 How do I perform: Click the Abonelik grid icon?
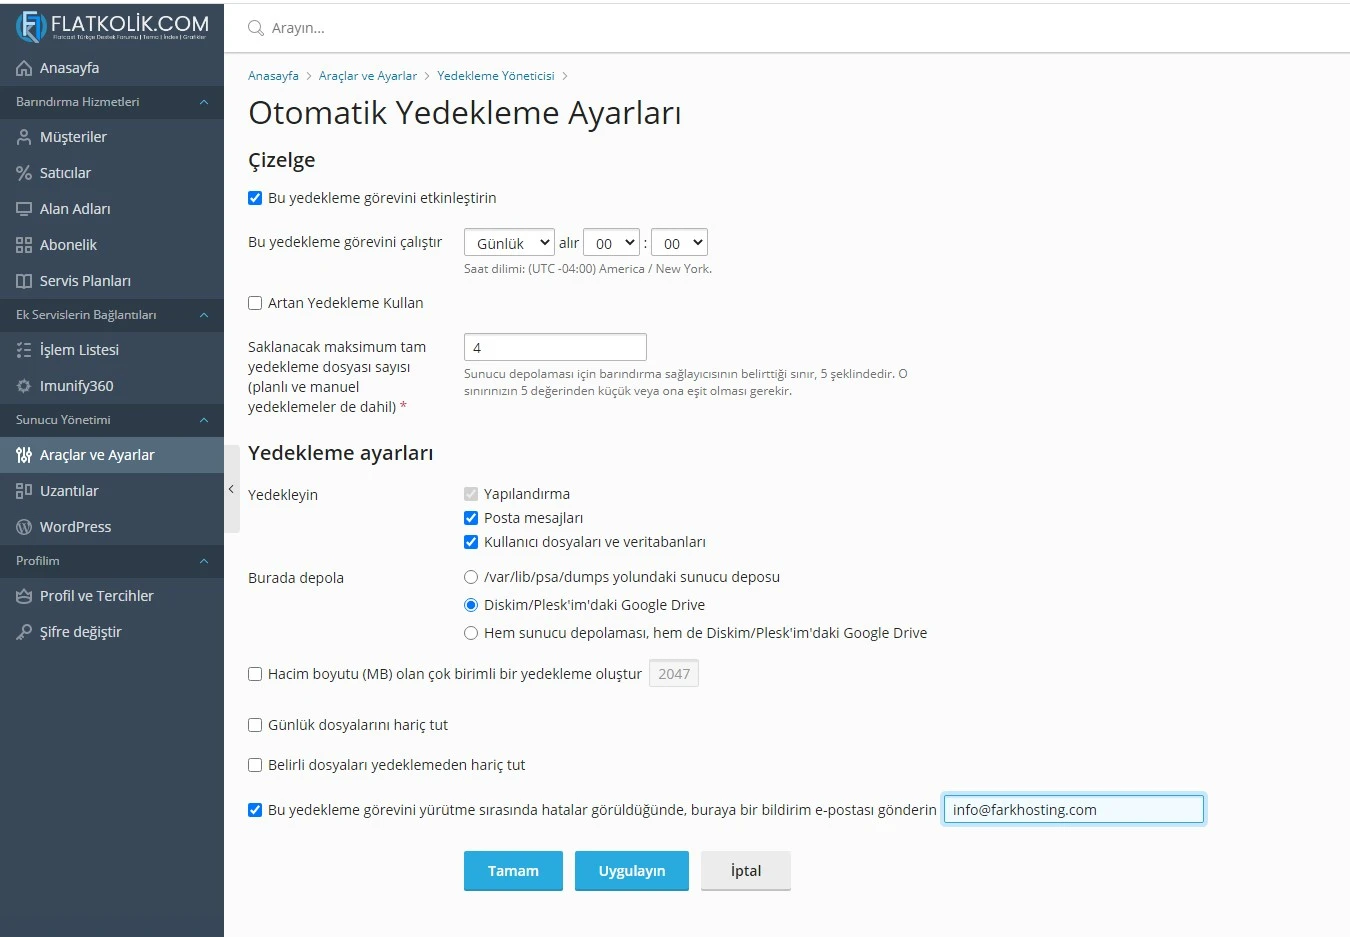click(23, 244)
